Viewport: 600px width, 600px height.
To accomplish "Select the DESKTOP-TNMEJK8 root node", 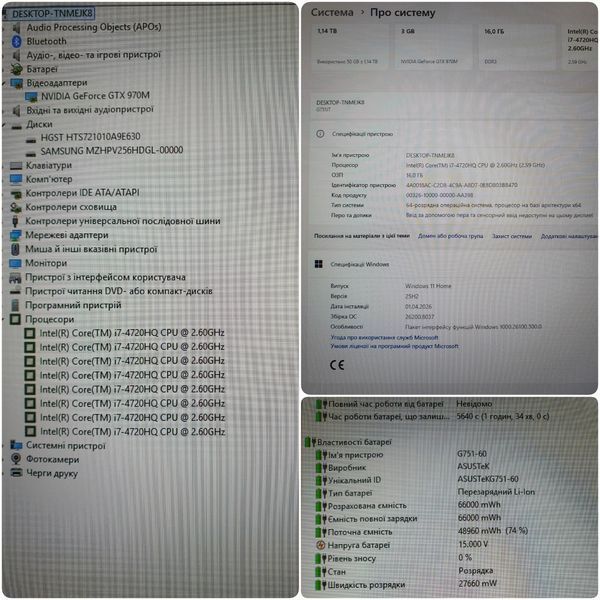I will point(52,13).
